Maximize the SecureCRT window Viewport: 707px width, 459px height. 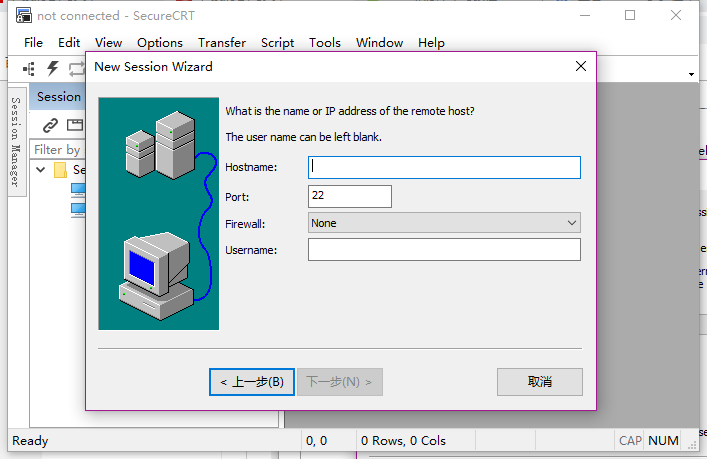(630, 15)
